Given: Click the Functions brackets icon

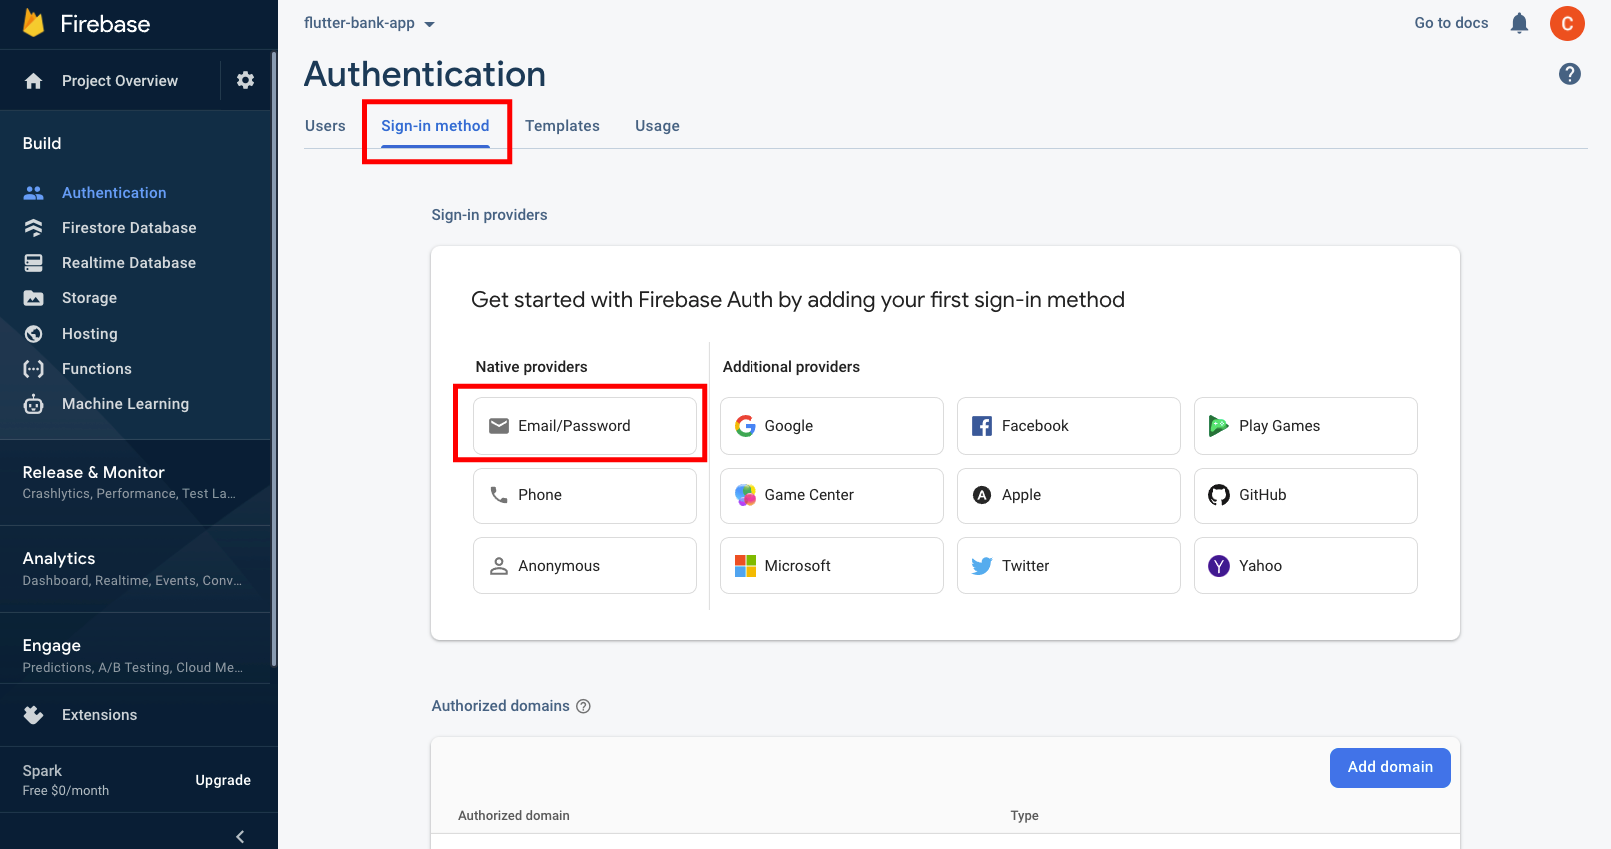Looking at the screenshot, I should (34, 369).
